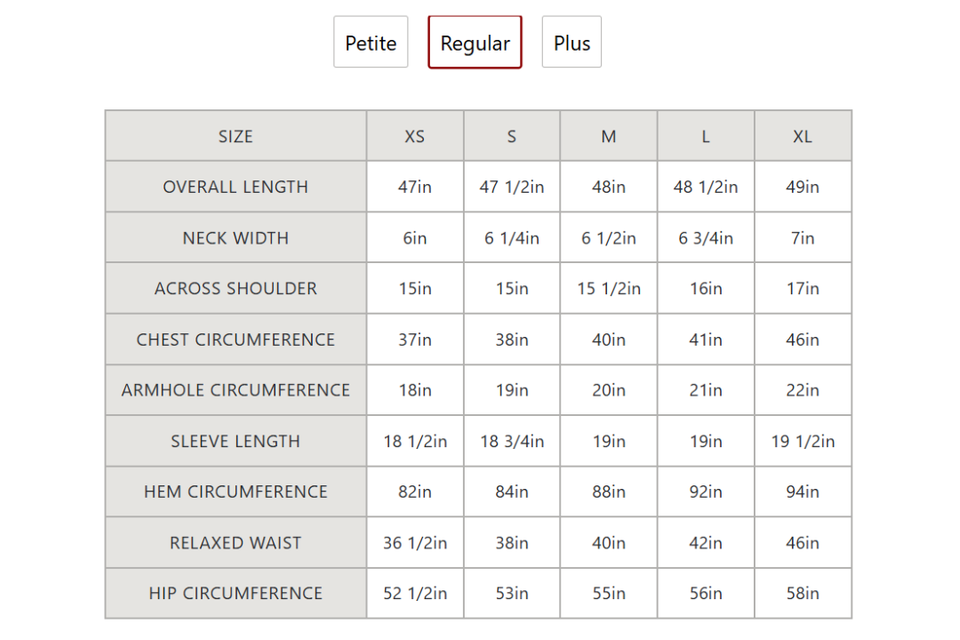Click the SIZE column header
This screenshot has width=960, height=640.
pos(236,136)
